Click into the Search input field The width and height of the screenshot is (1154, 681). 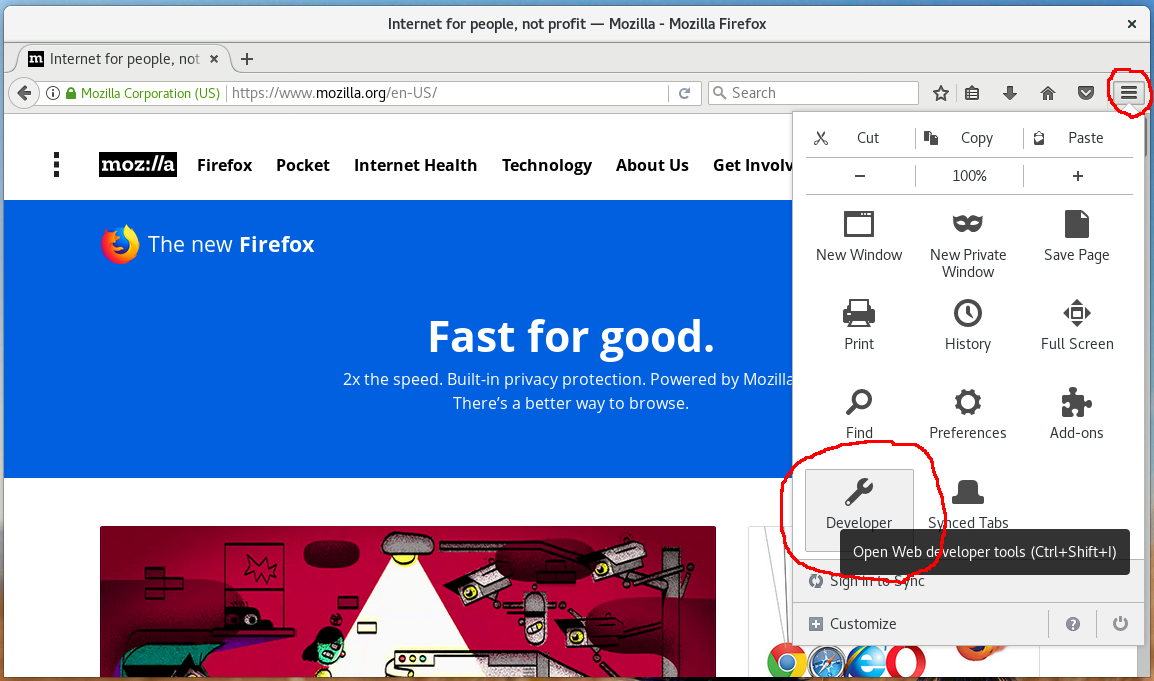[820, 93]
